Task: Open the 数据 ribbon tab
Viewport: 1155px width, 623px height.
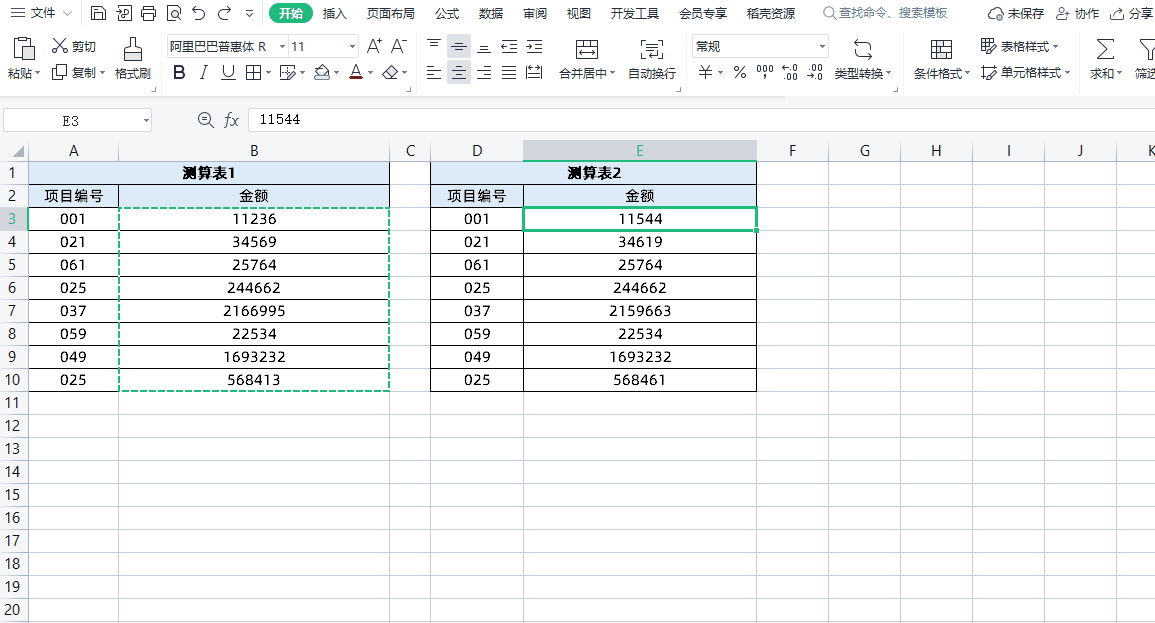Action: 489,13
